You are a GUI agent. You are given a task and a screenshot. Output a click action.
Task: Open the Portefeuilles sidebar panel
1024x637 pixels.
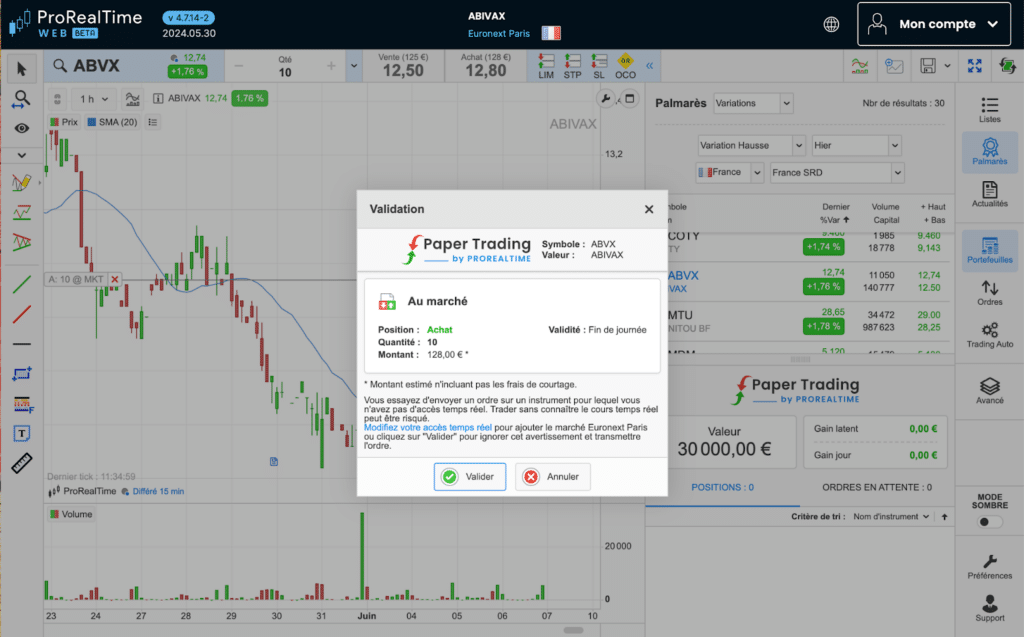tap(989, 250)
